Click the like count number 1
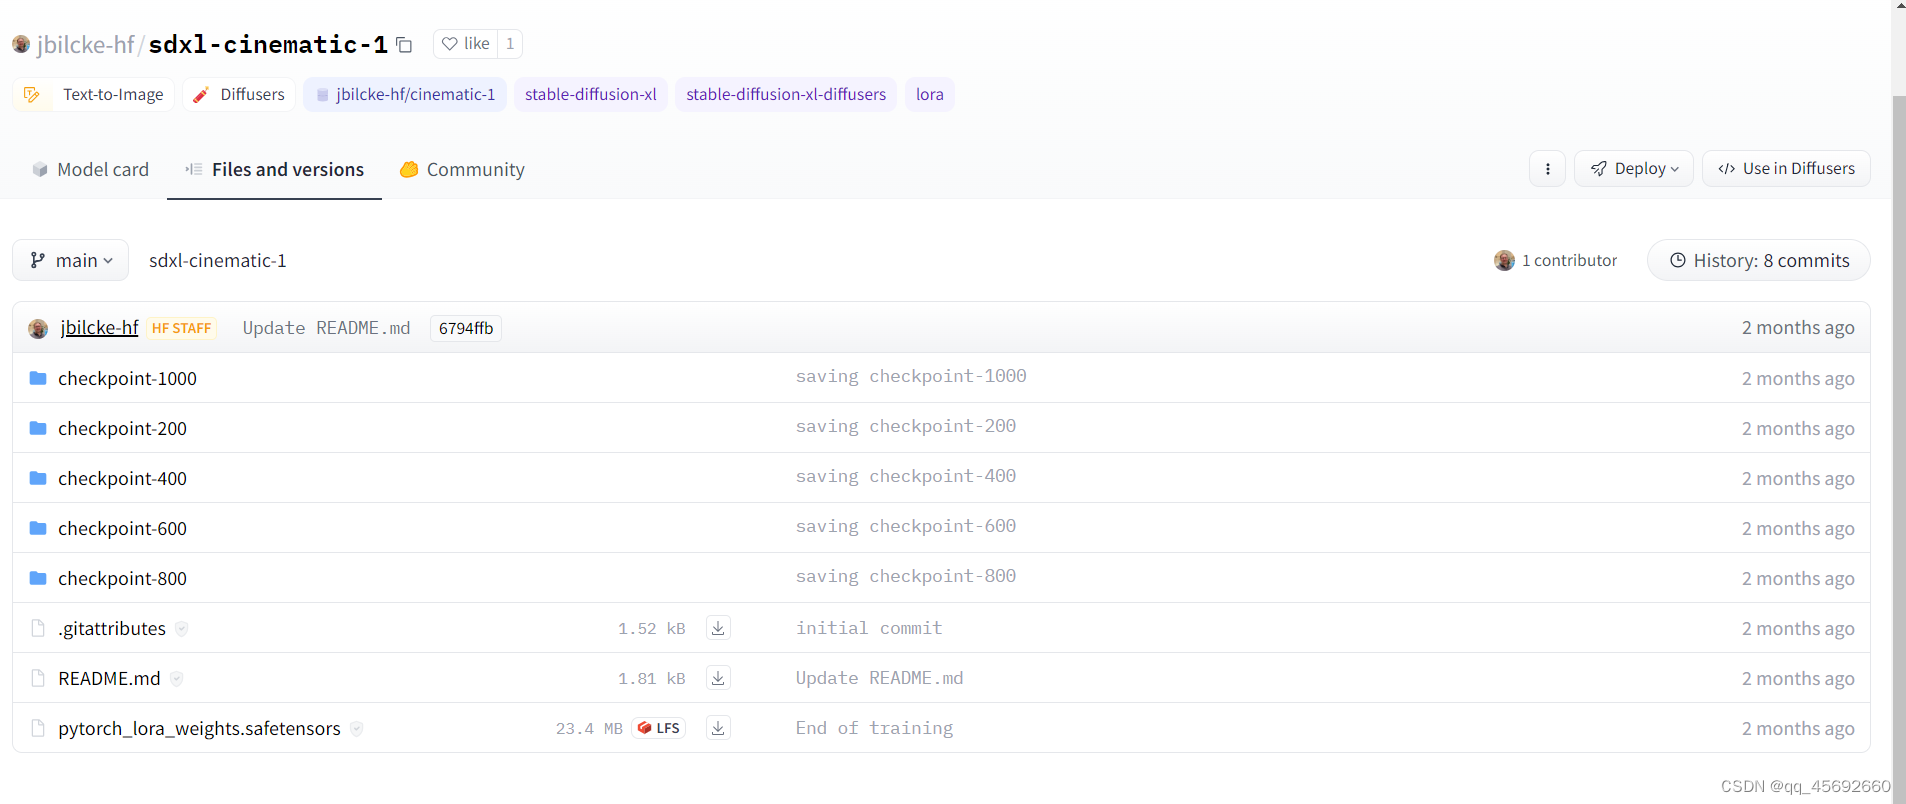 (510, 44)
